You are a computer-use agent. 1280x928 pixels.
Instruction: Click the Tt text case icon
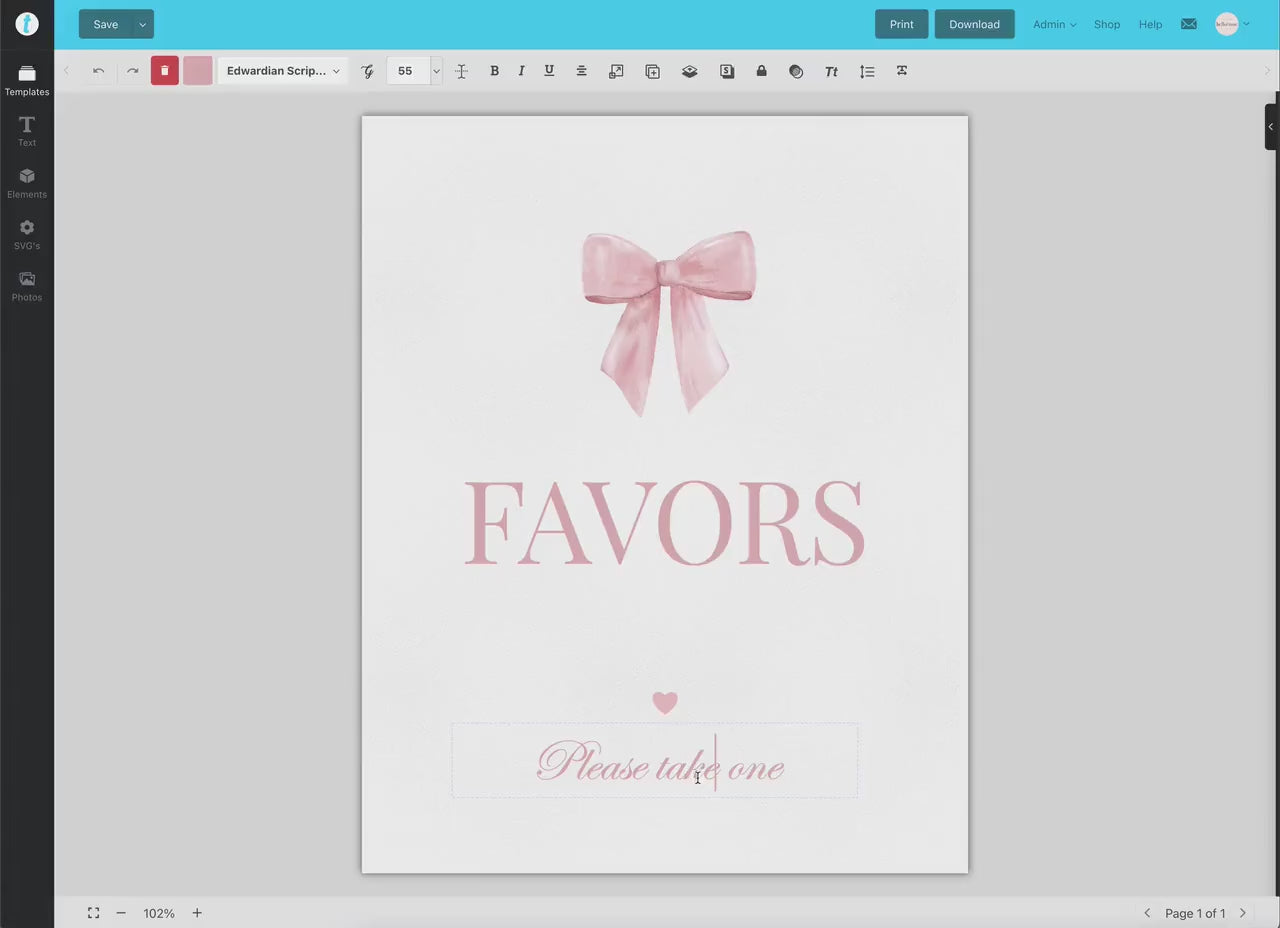[x=831, y=71]
